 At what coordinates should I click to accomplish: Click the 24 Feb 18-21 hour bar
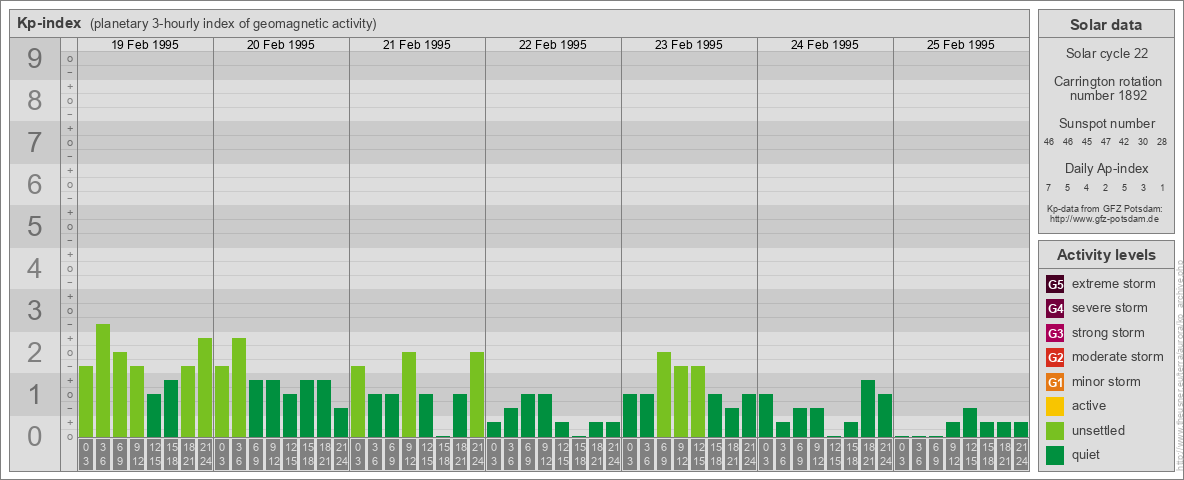click(x=868, y=408)
